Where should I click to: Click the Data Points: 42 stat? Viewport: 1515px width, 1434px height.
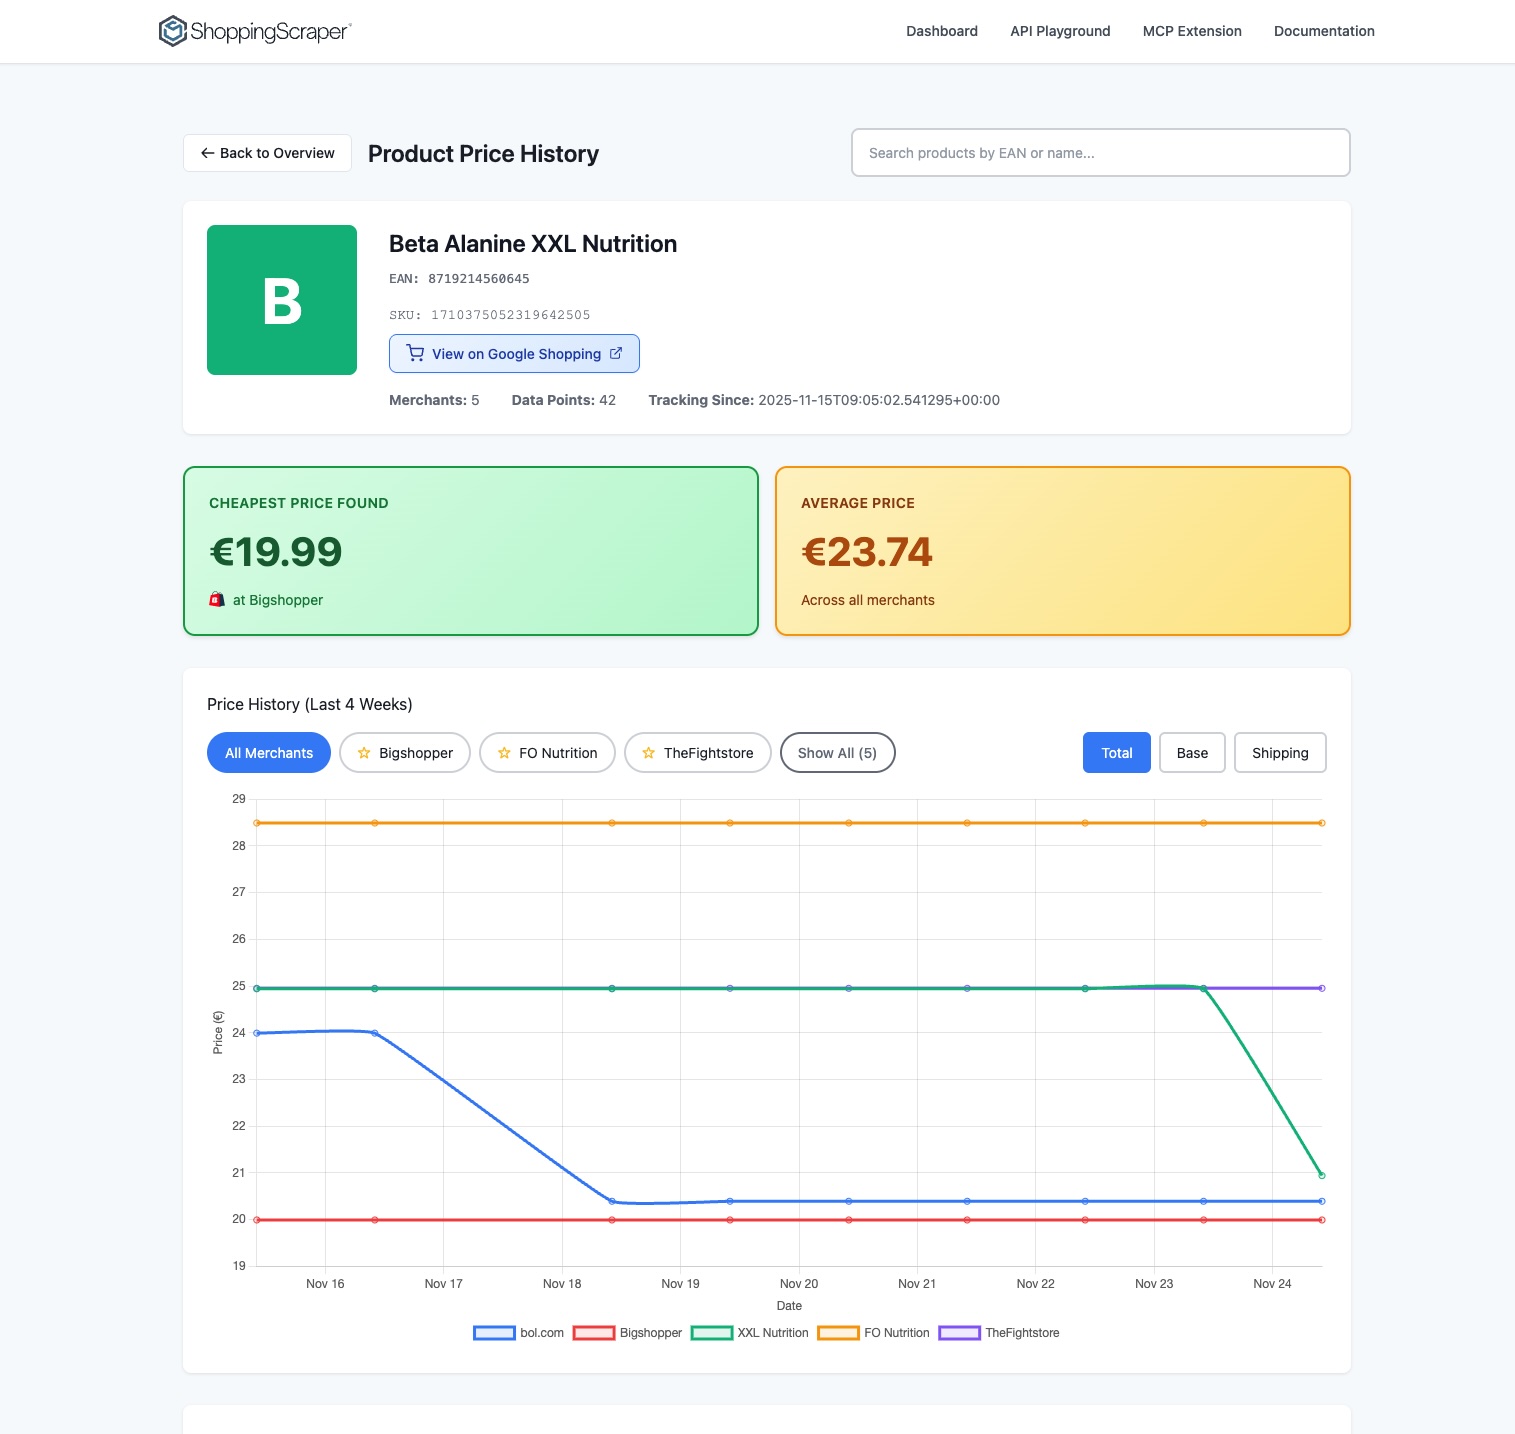564,400
